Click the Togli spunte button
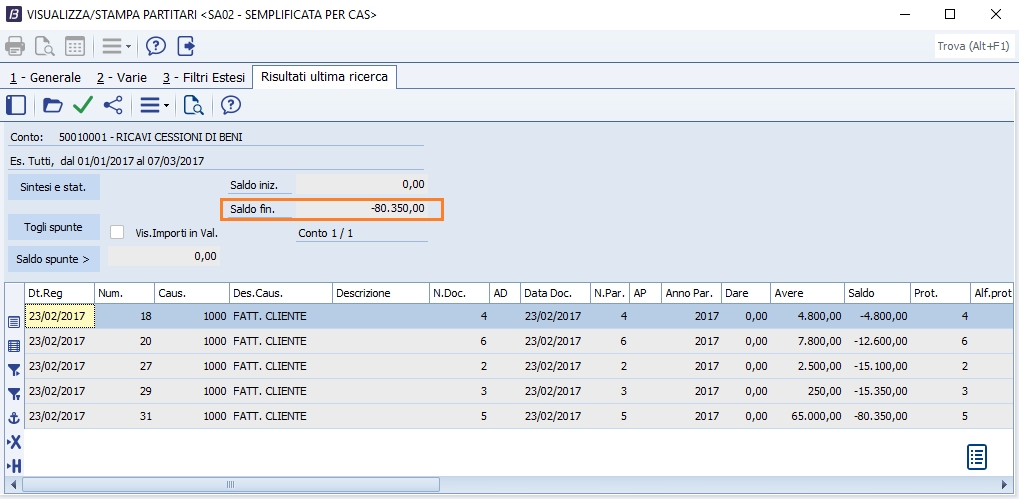 click(x=54, y=227)
